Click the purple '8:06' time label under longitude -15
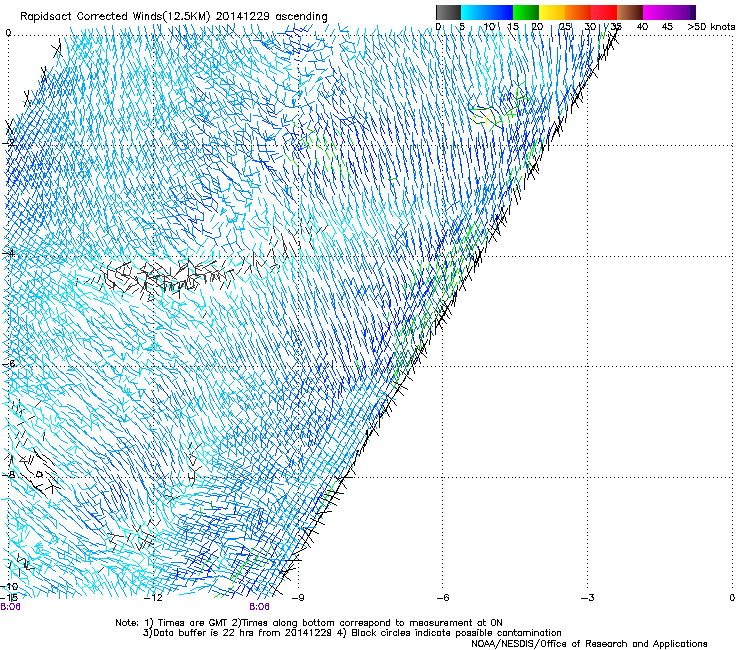The width and height of the screenshot is (740, 650). (10, 607)
